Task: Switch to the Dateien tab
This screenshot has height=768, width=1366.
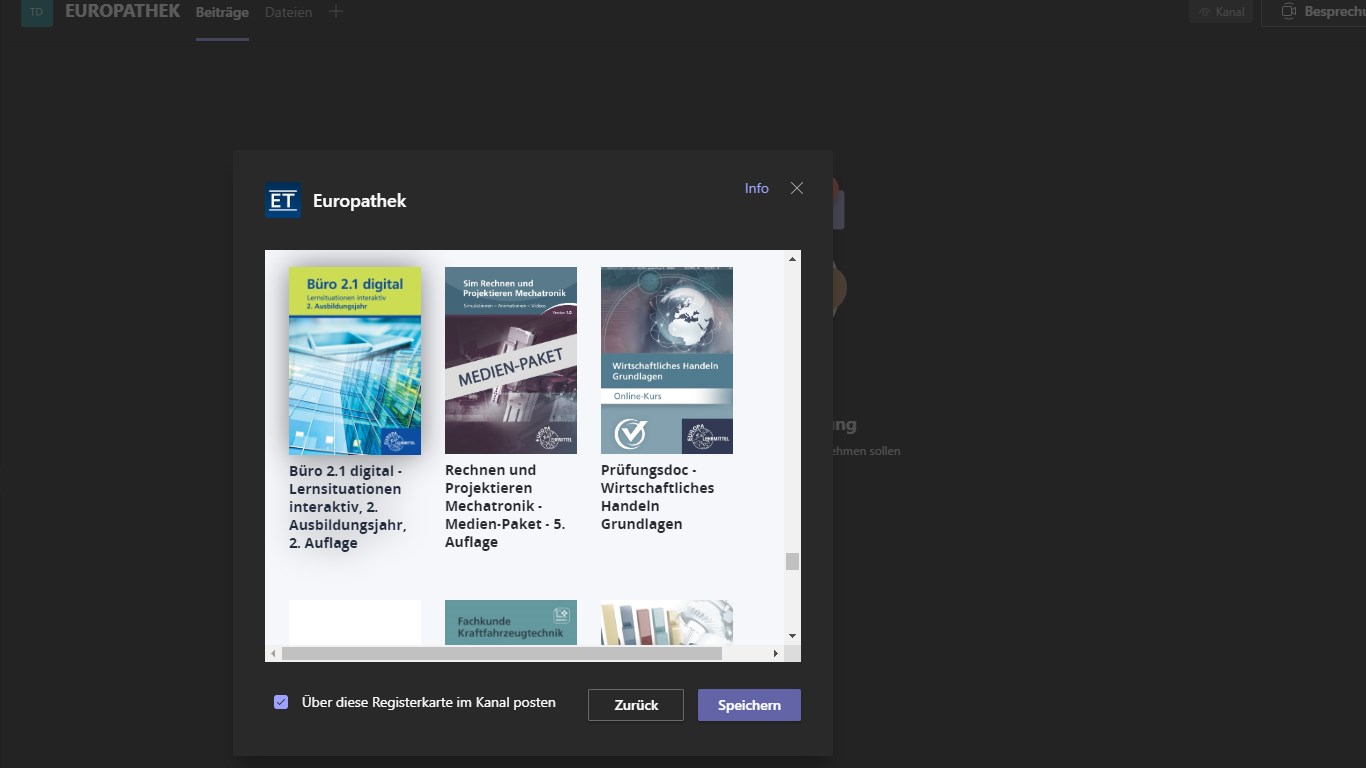Action: coord(288,13)
